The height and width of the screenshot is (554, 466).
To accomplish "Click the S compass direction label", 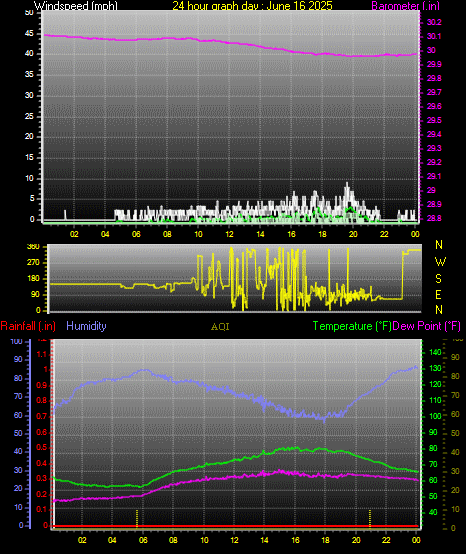I will 438,279.
